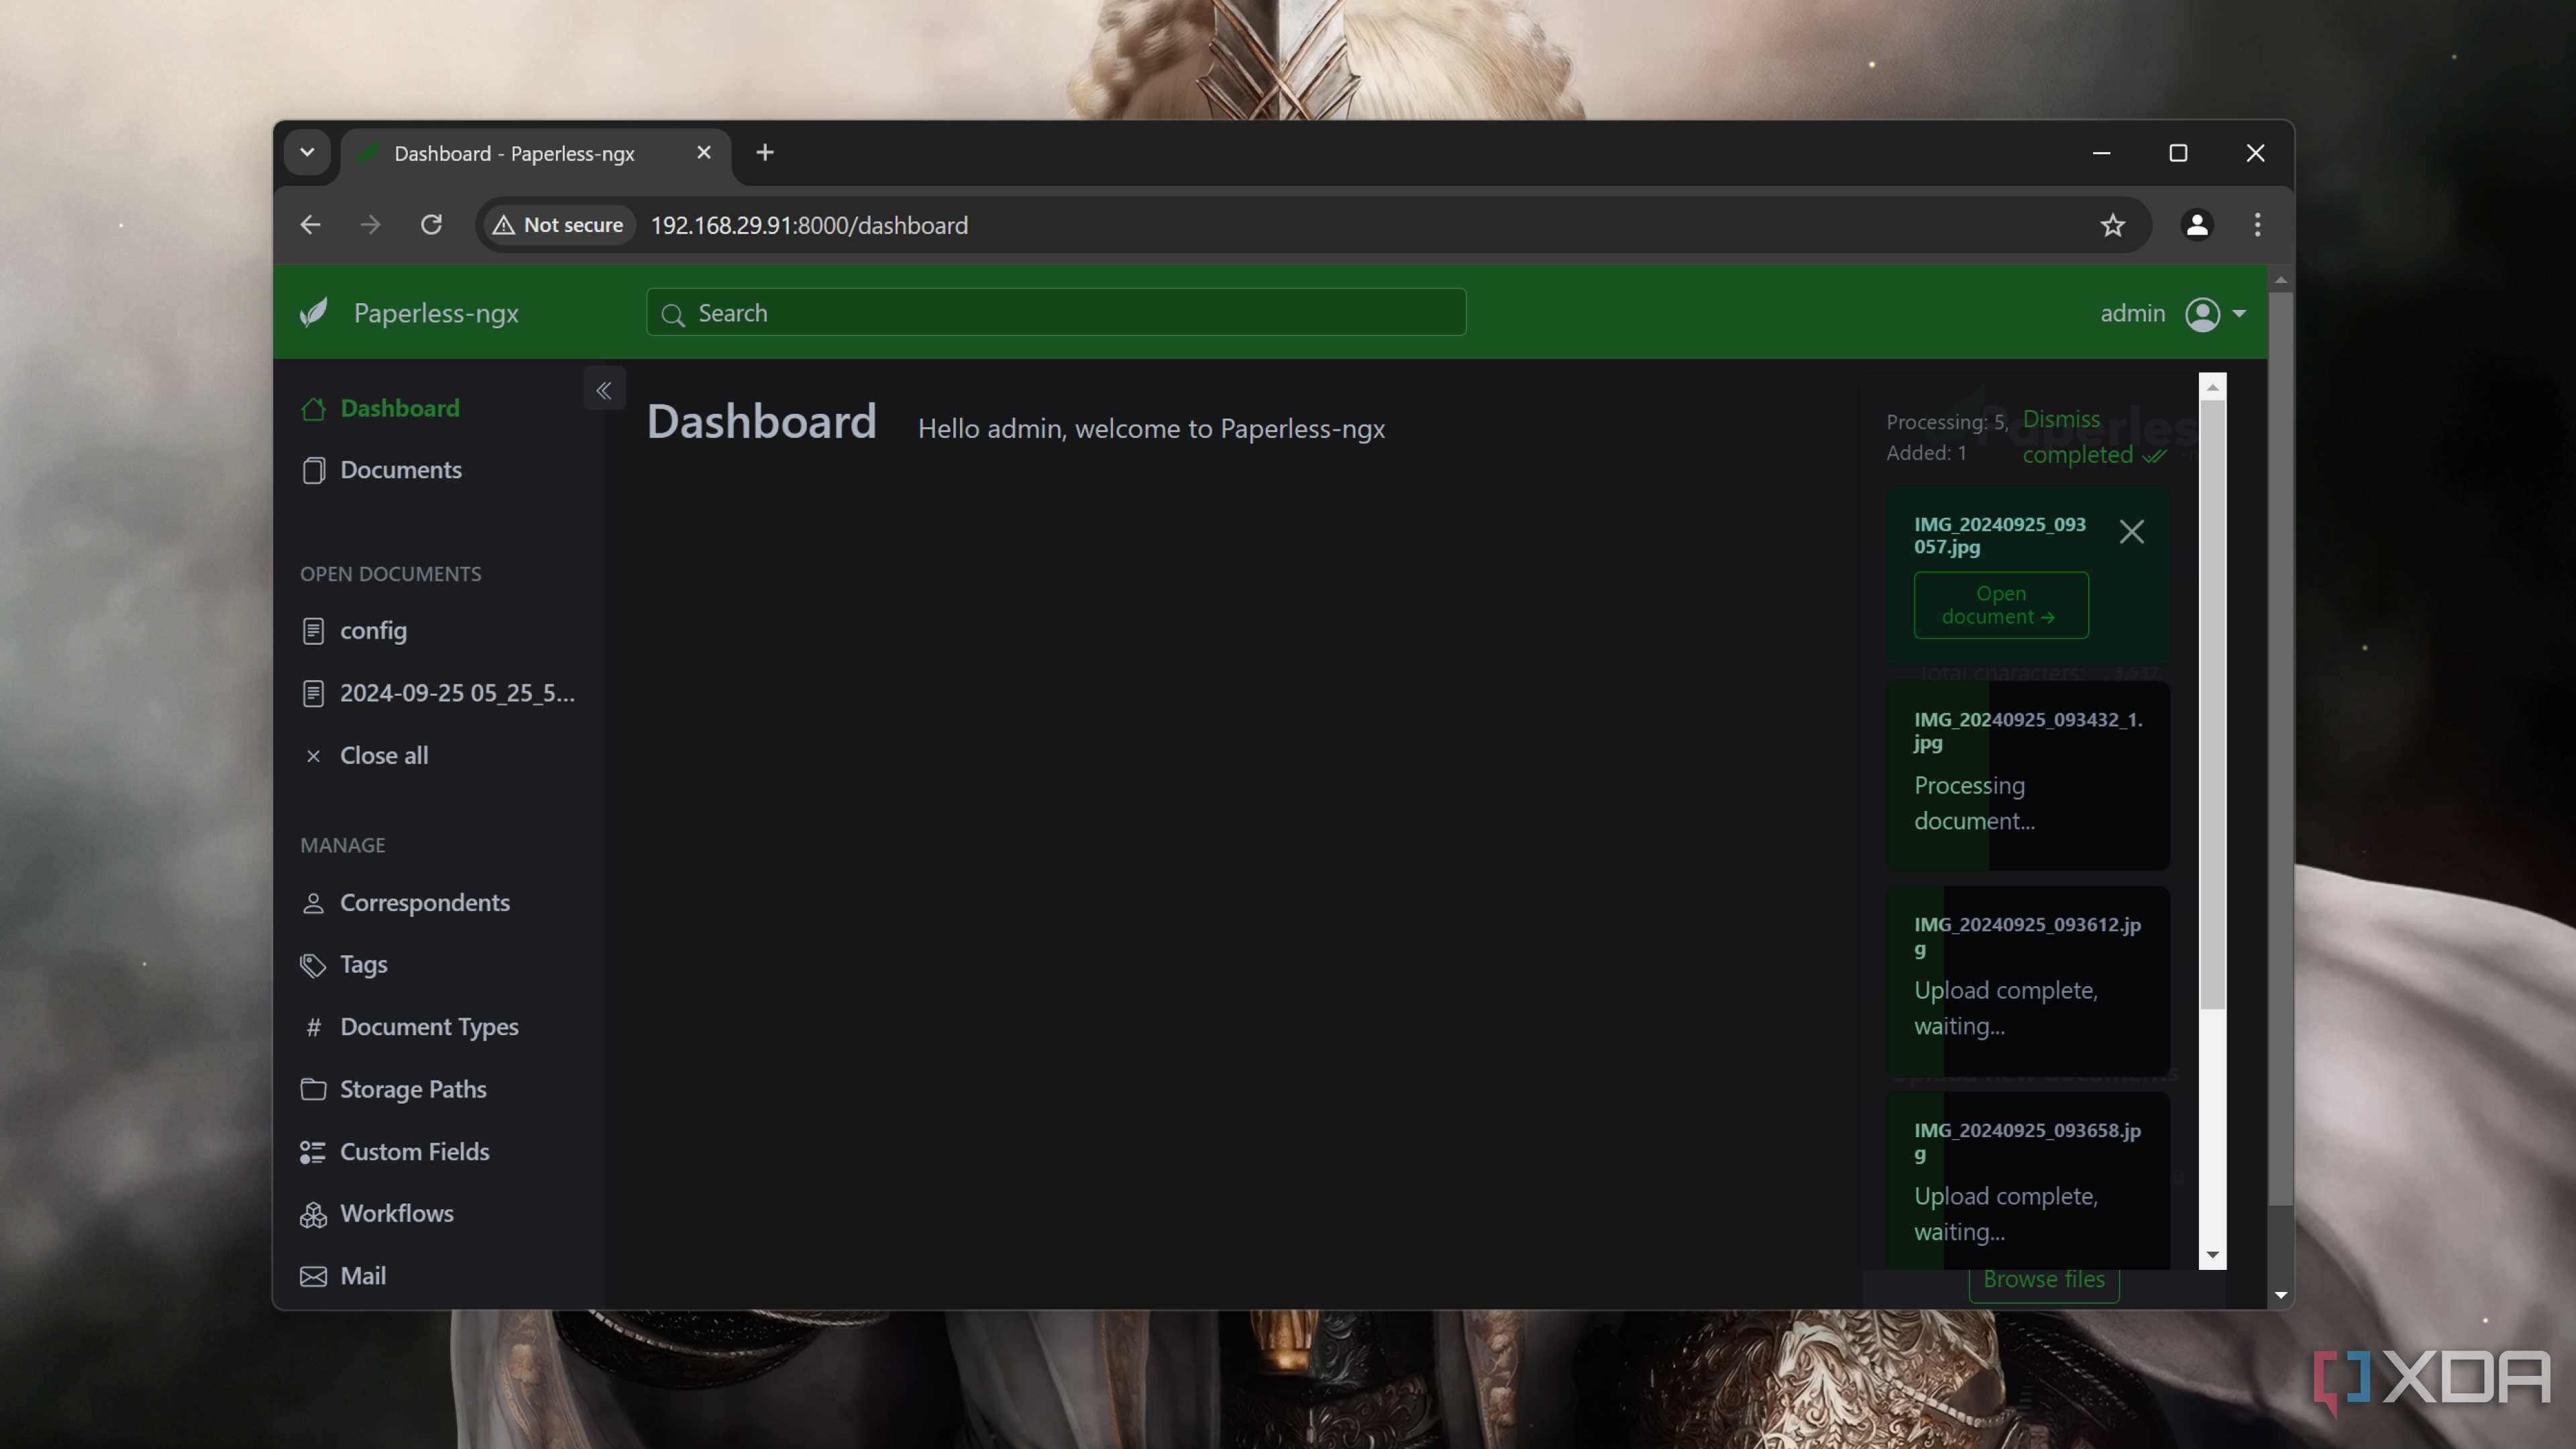Click the page scrollbar down arrow
The width and height of the screenshot is (2576, 1449).
tap(2280, 1295)
